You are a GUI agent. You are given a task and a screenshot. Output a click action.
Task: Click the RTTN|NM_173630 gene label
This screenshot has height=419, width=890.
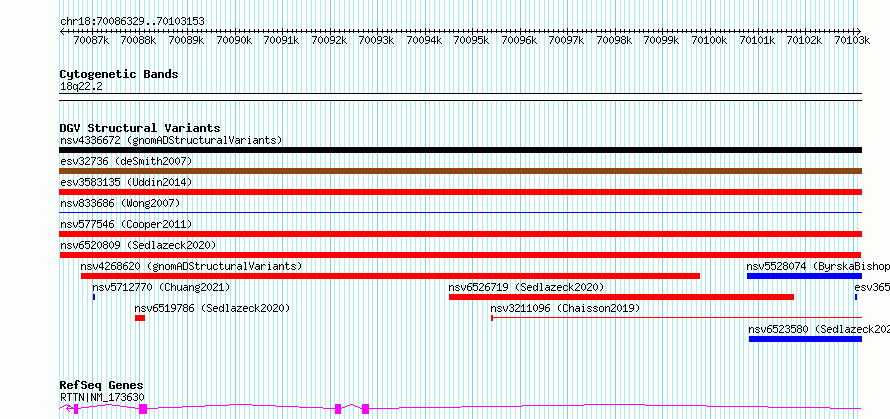pos(102,397)
